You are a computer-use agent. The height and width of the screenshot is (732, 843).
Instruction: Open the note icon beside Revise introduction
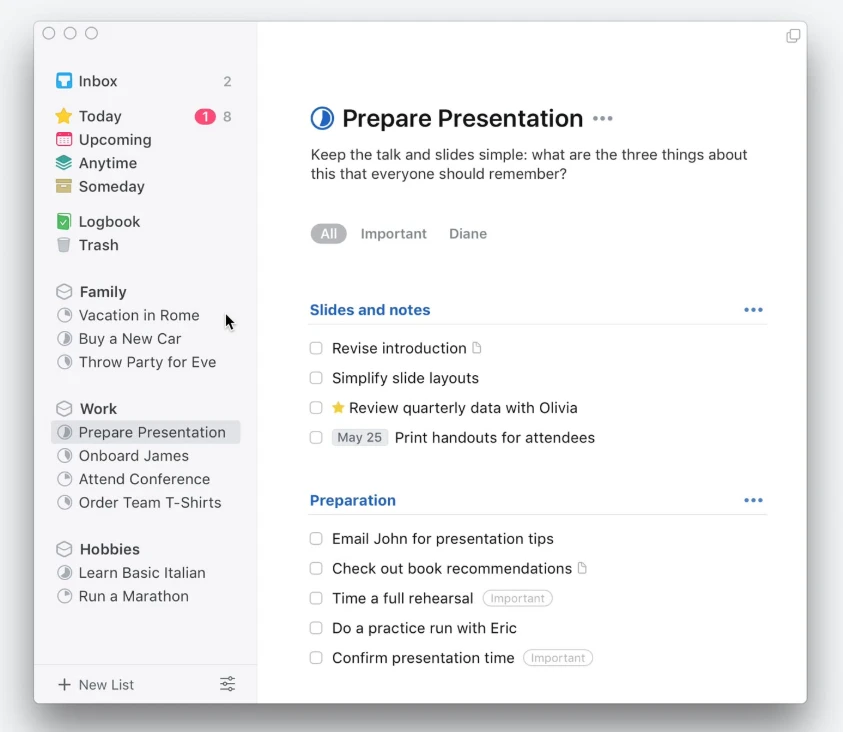474,348
